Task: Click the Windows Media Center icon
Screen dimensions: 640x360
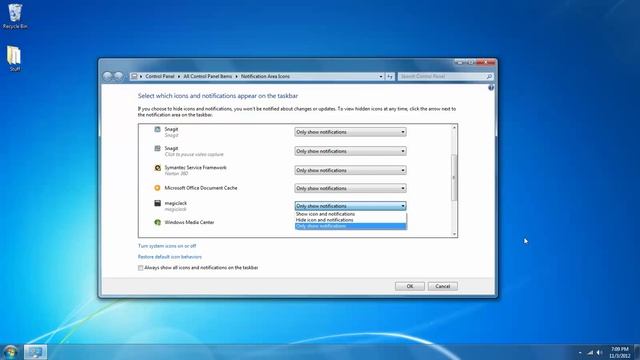Action: (157, 222)
